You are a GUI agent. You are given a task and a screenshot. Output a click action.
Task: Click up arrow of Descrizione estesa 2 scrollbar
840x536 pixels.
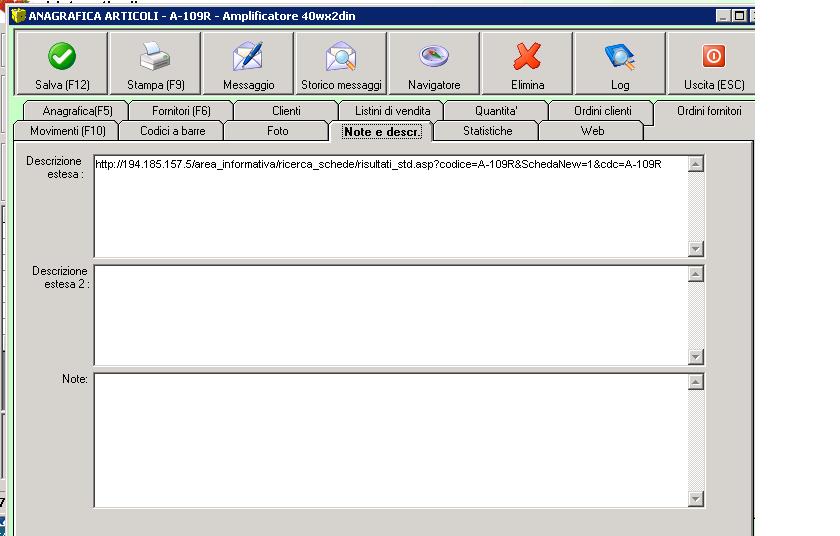[695, 274]
